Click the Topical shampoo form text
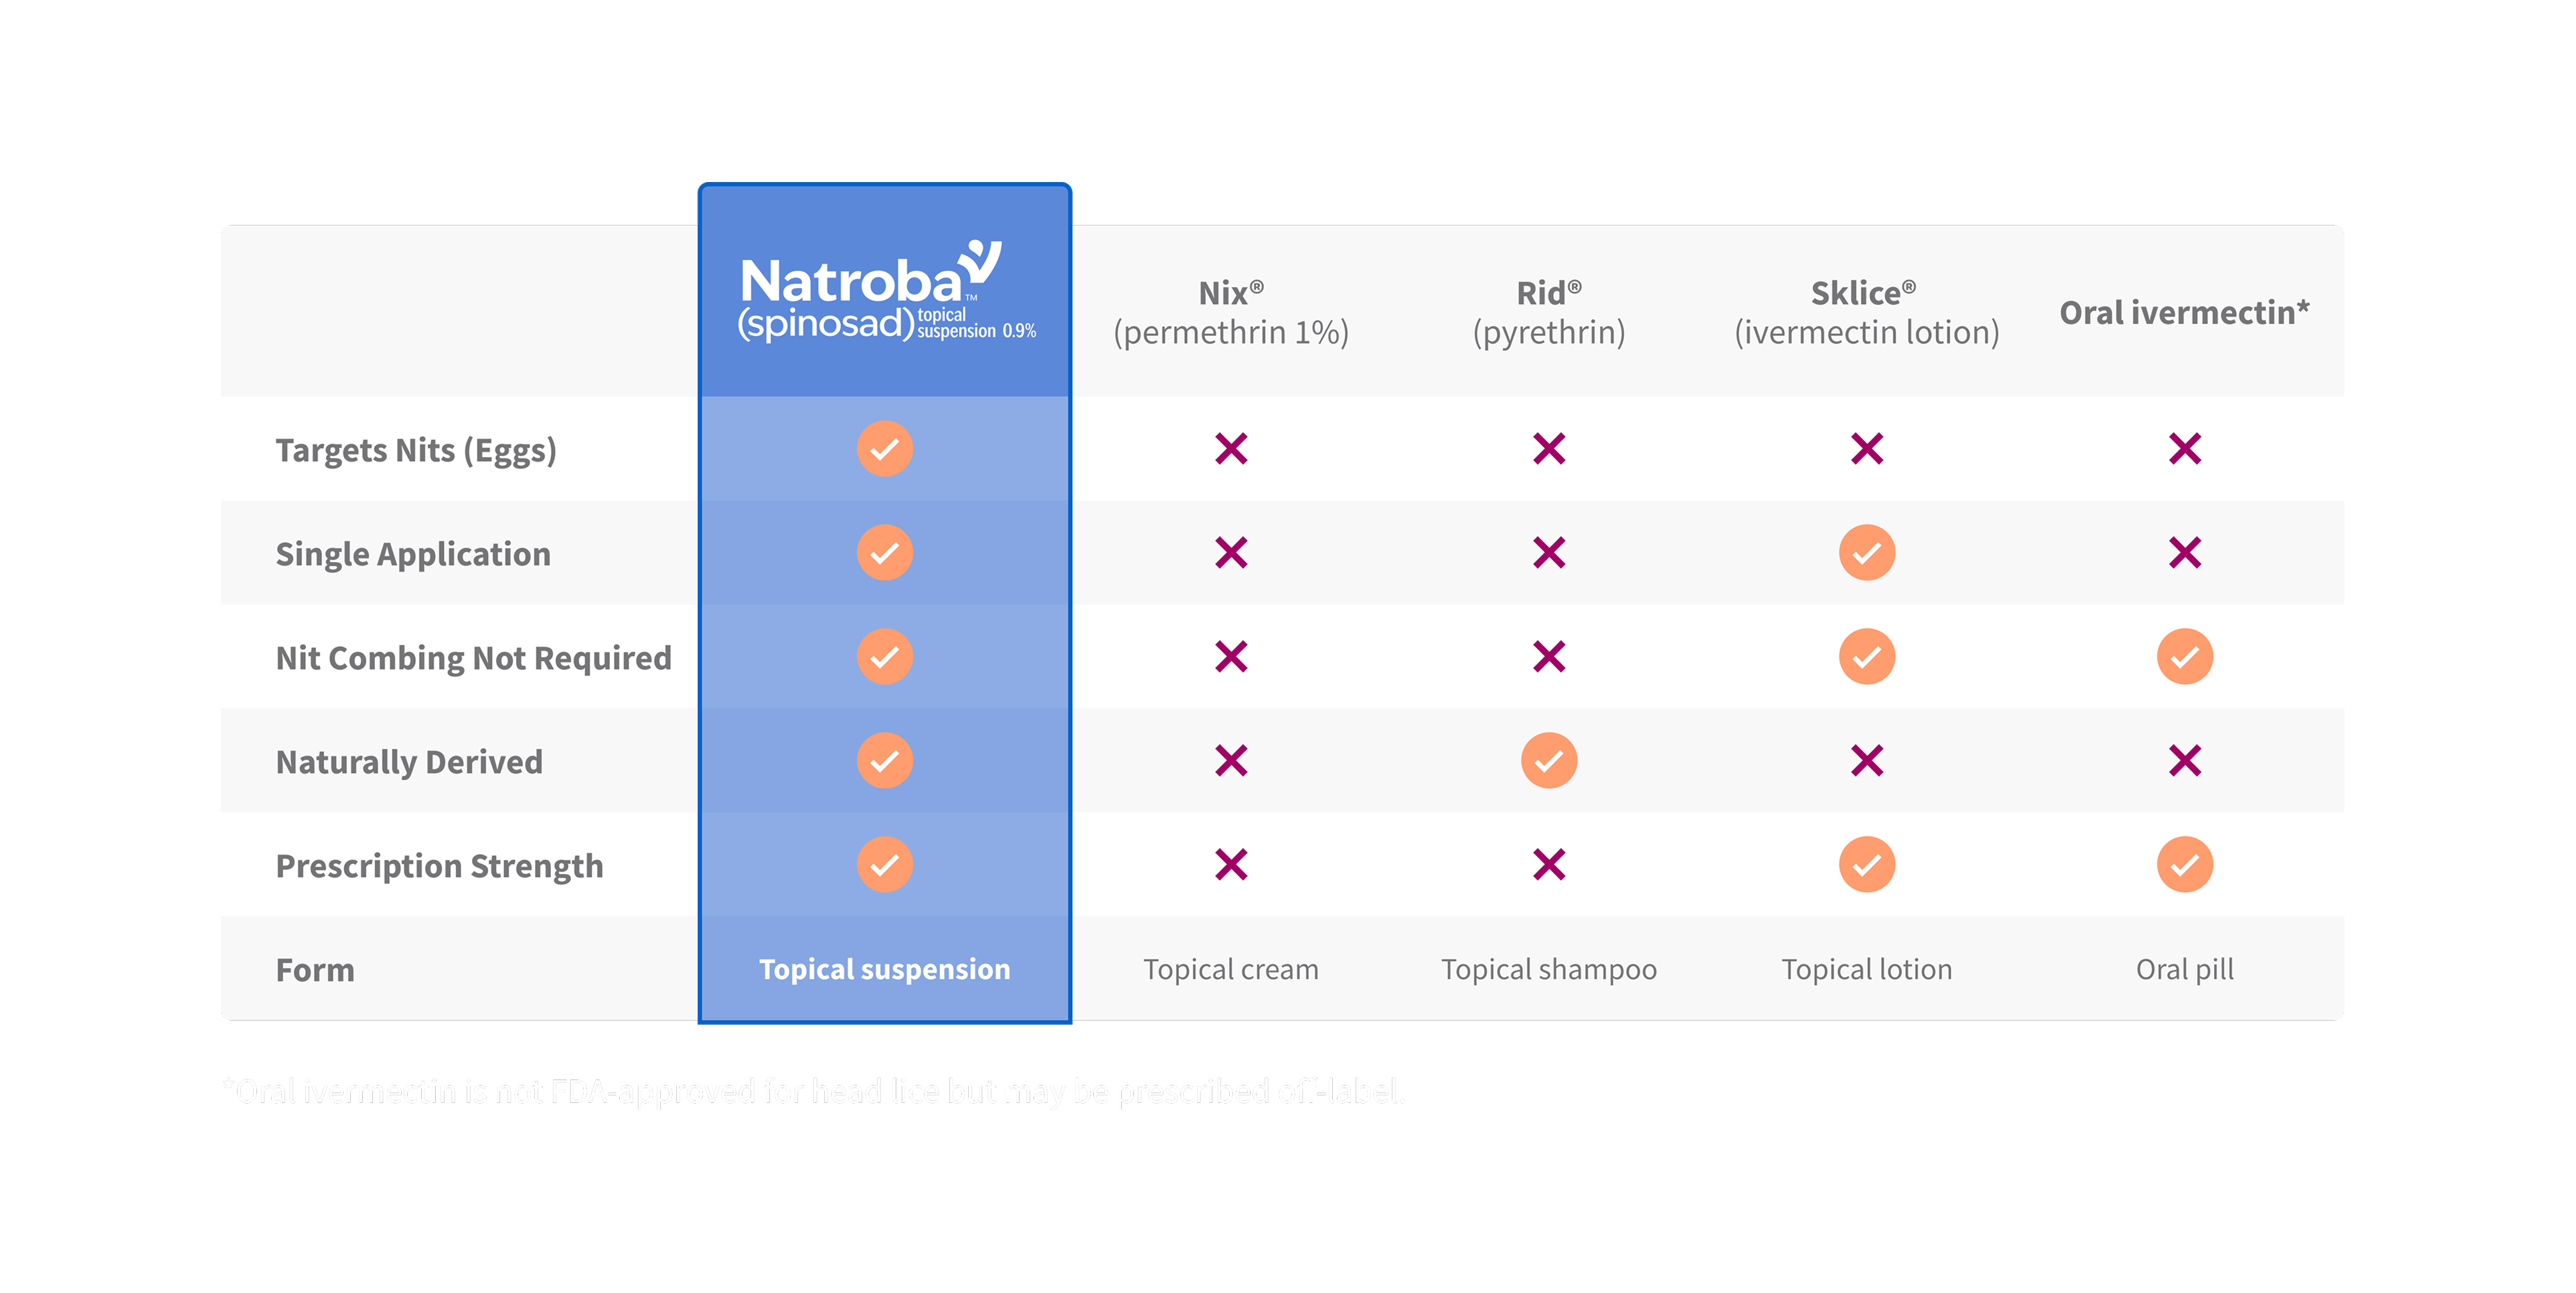This screenshot has height=1293, width=2576. 1549,969
